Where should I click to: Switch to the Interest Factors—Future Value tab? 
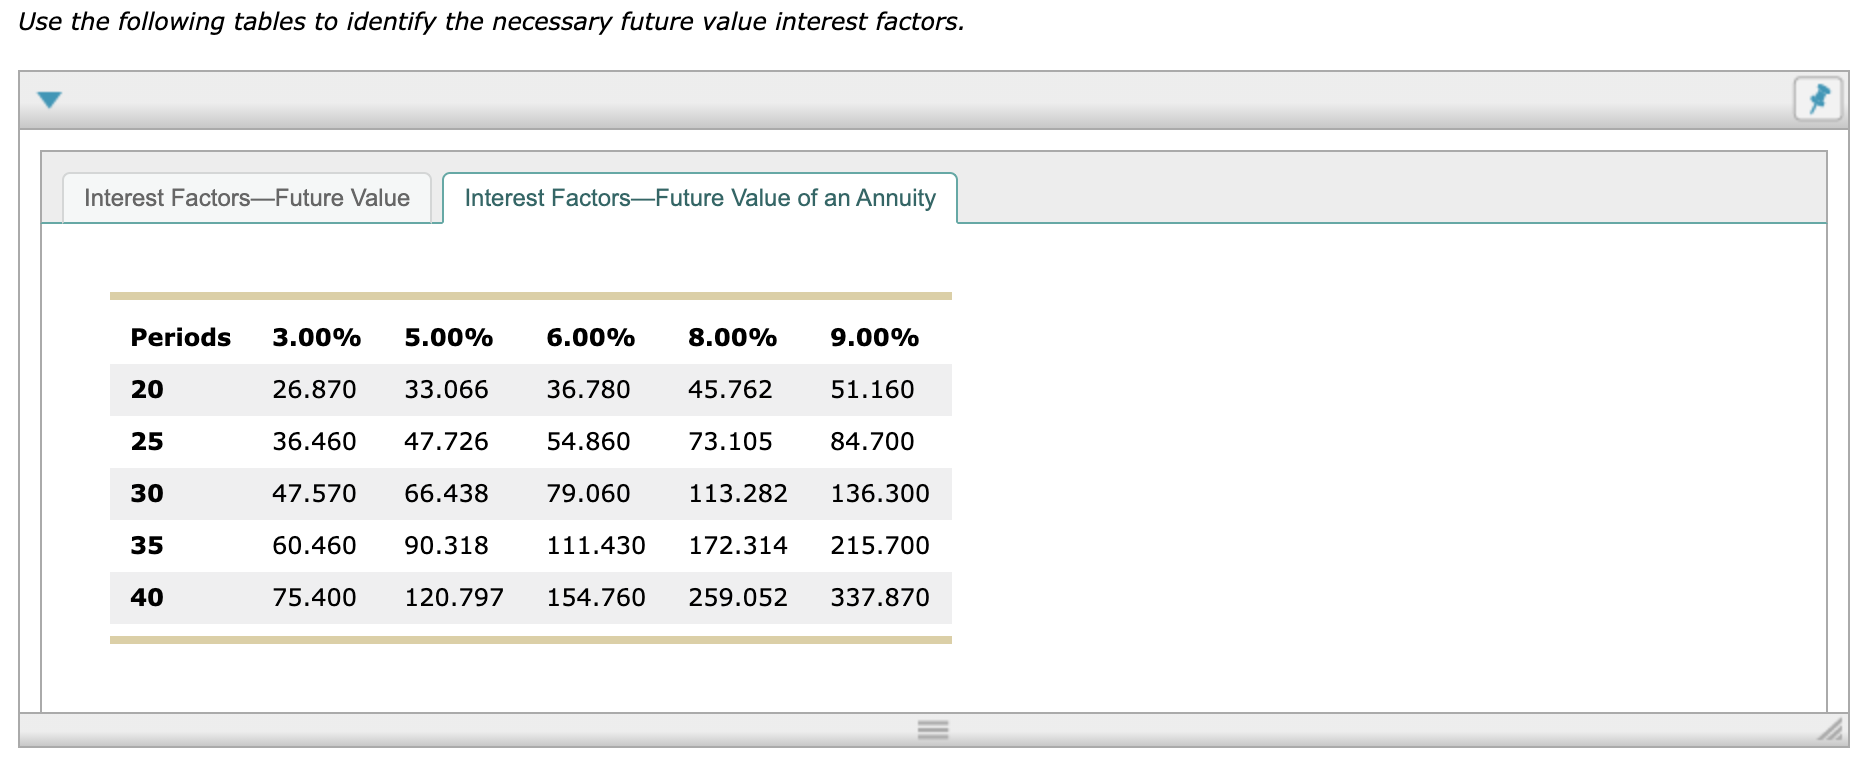246,198
